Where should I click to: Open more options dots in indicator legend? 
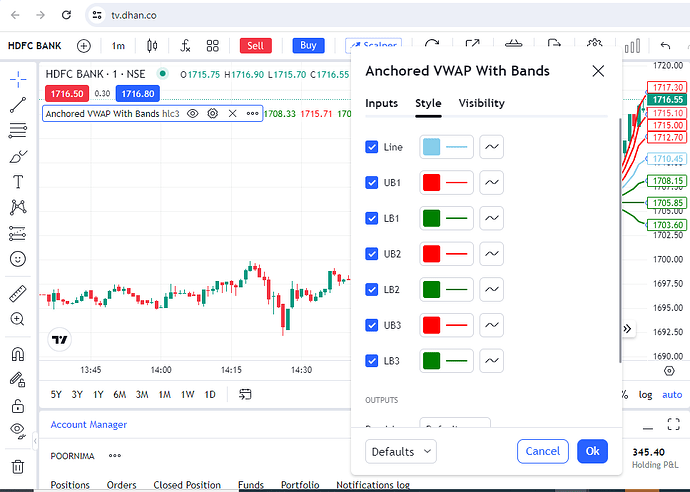[252, 114]
